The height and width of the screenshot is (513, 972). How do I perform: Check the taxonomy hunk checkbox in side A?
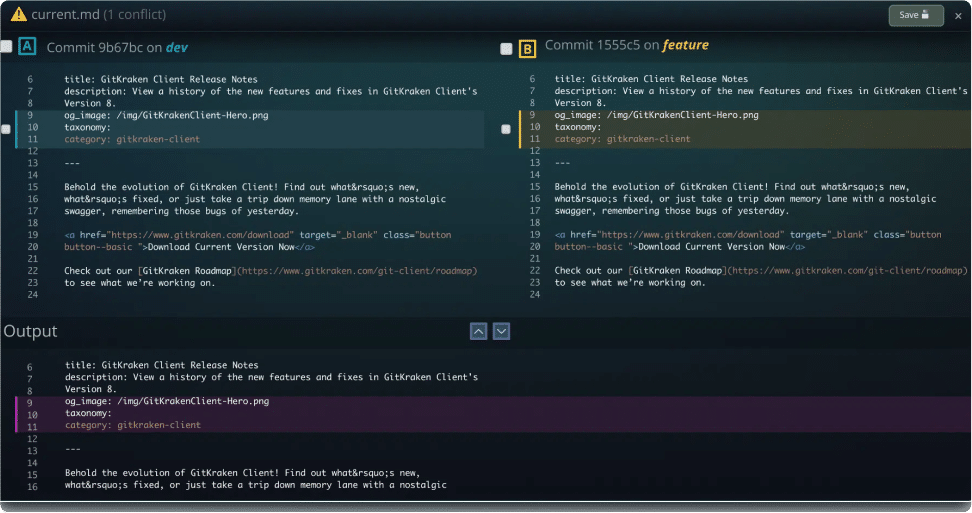[6, 129]
